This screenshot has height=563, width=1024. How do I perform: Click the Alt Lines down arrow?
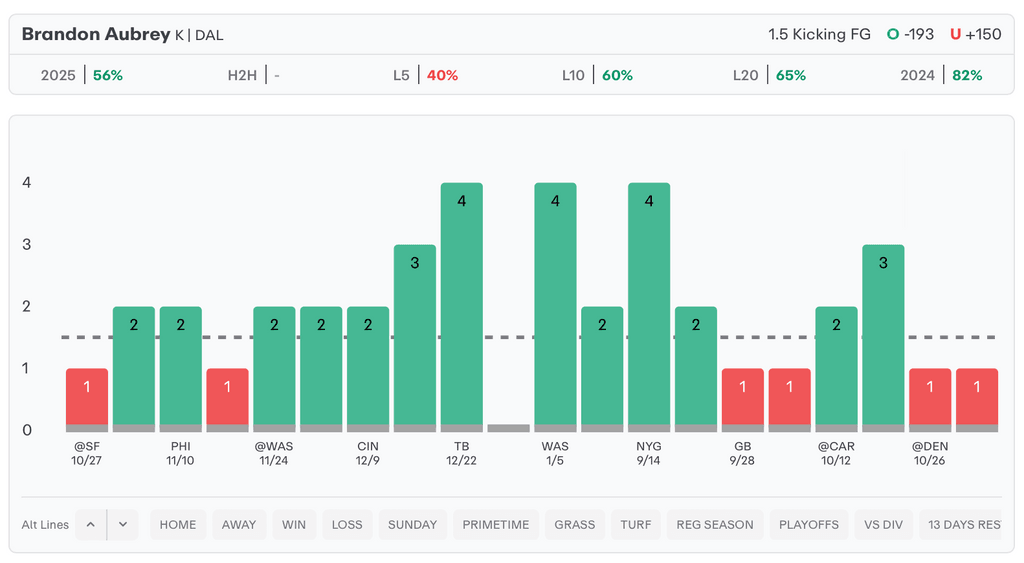[x=122, y=524]
